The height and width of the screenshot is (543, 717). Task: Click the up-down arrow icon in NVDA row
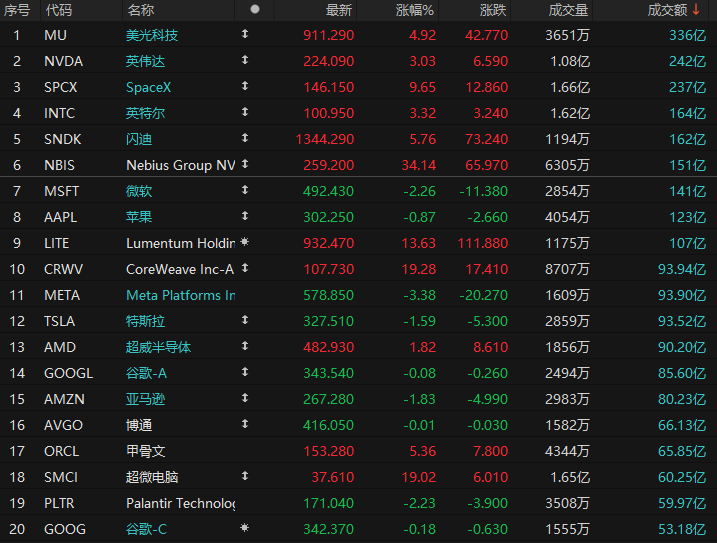point(245,60)
